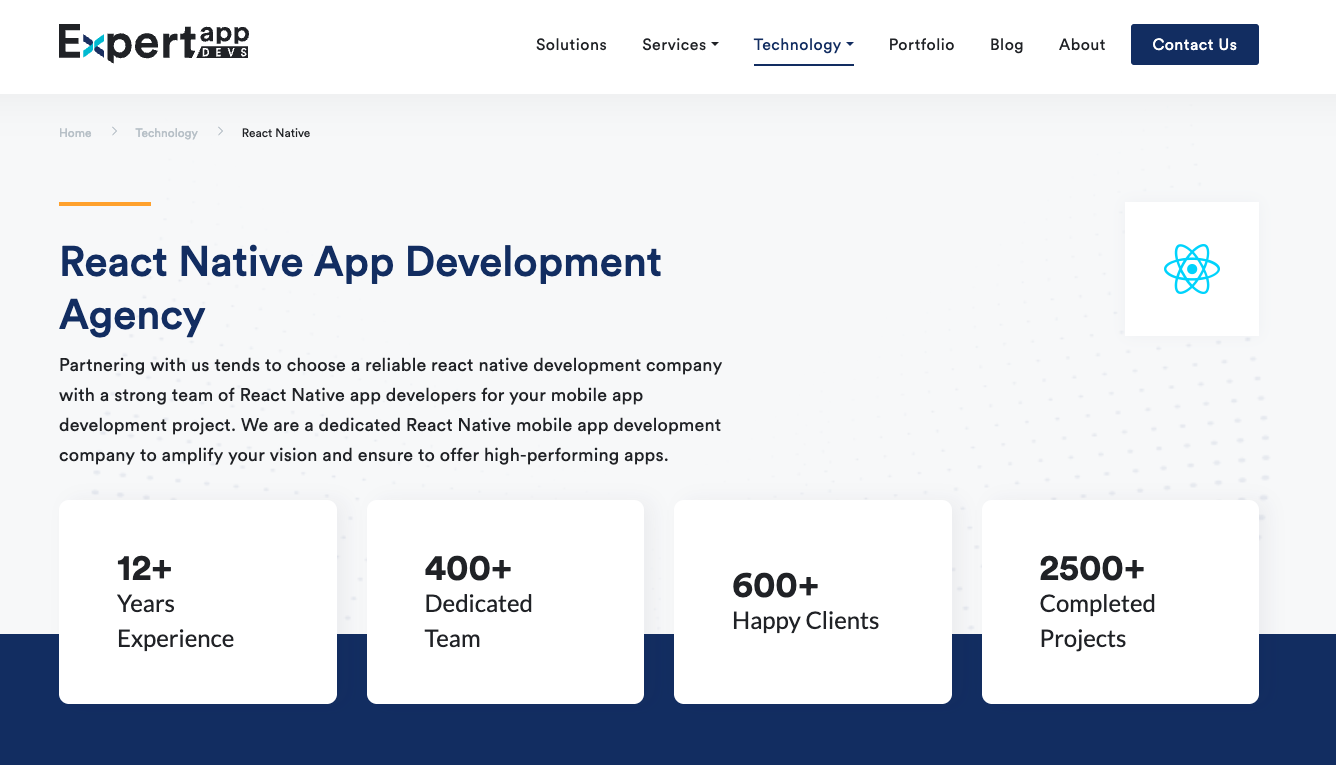Open the Blog page
This screenshot has width=1336, height=765.
pyautogui.click(x=1006, y=45)
